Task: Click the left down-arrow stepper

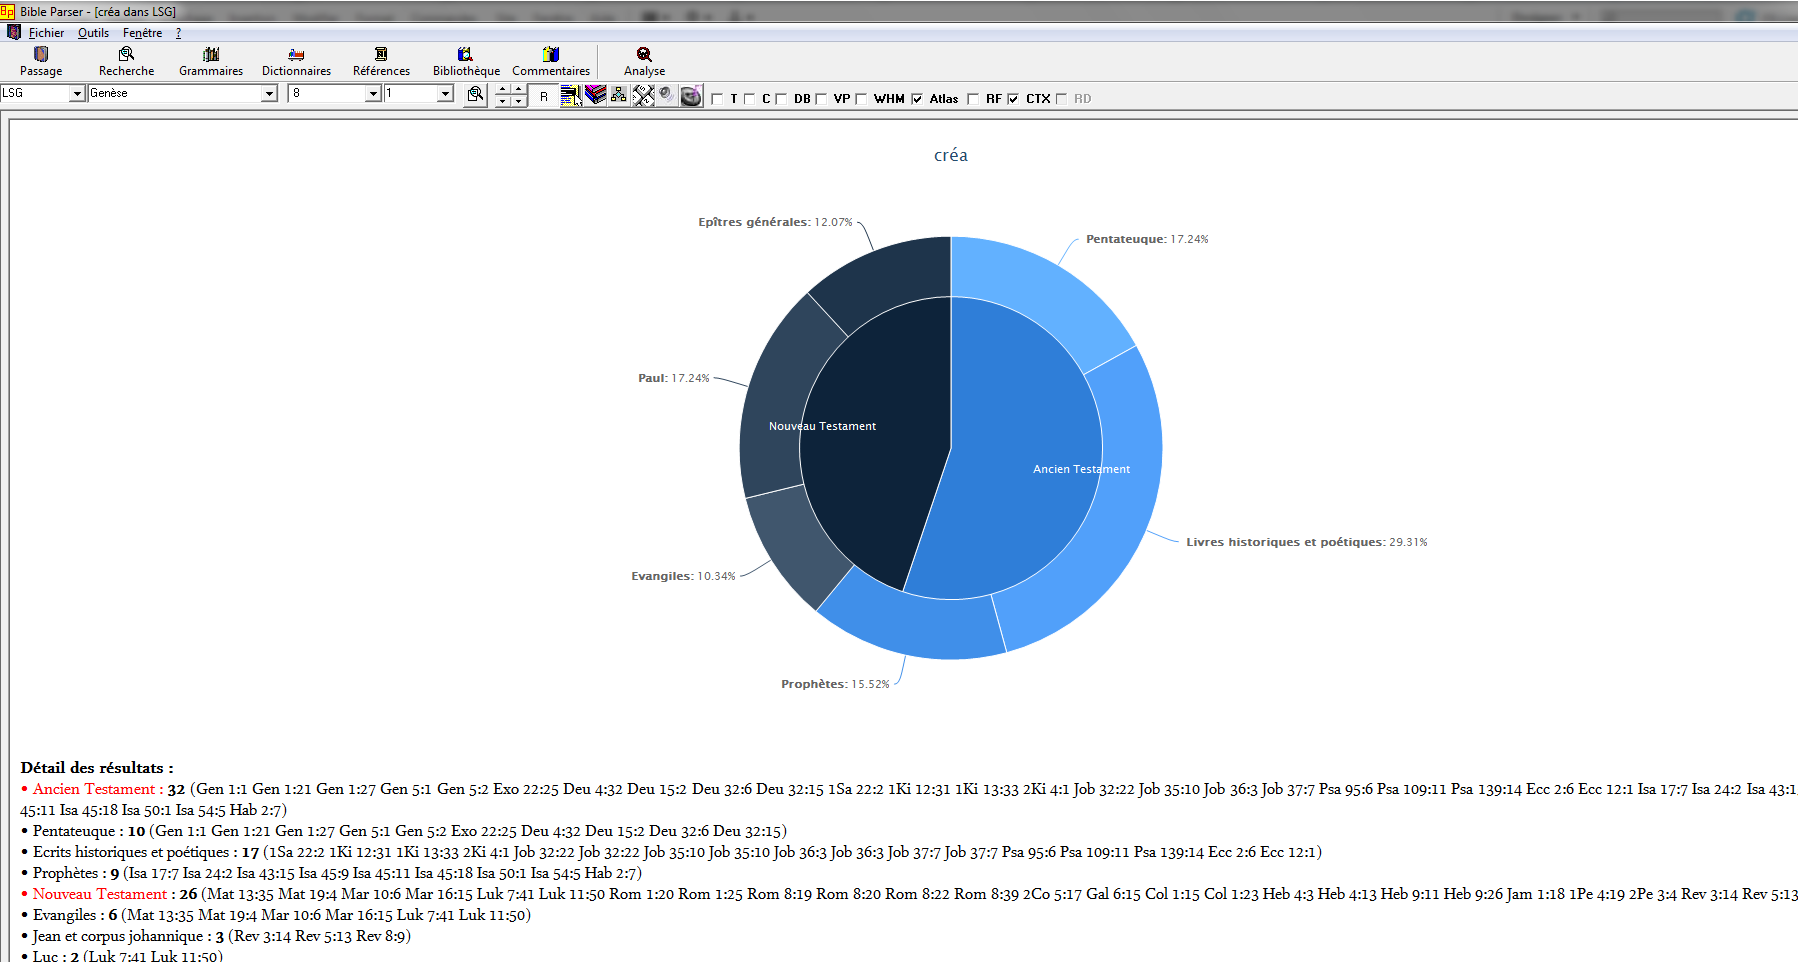Action: coord(503,101)
